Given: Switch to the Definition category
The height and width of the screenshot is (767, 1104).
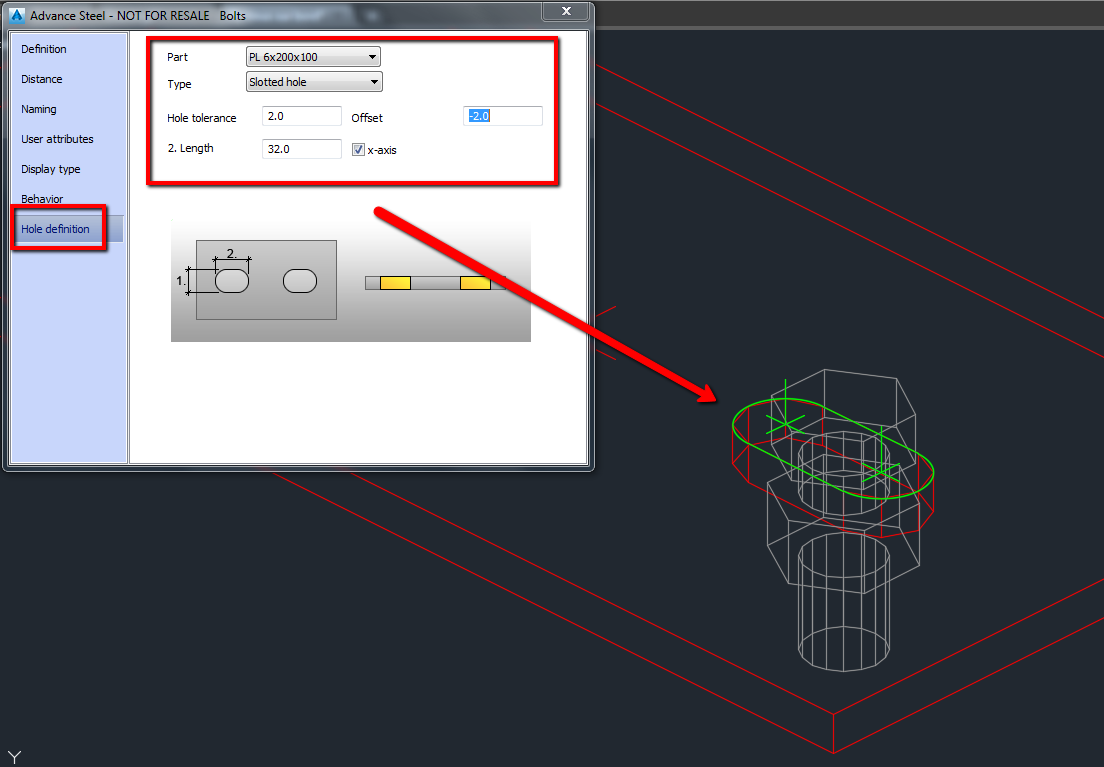Looking at the screenshot, I should tap(45, 48).
